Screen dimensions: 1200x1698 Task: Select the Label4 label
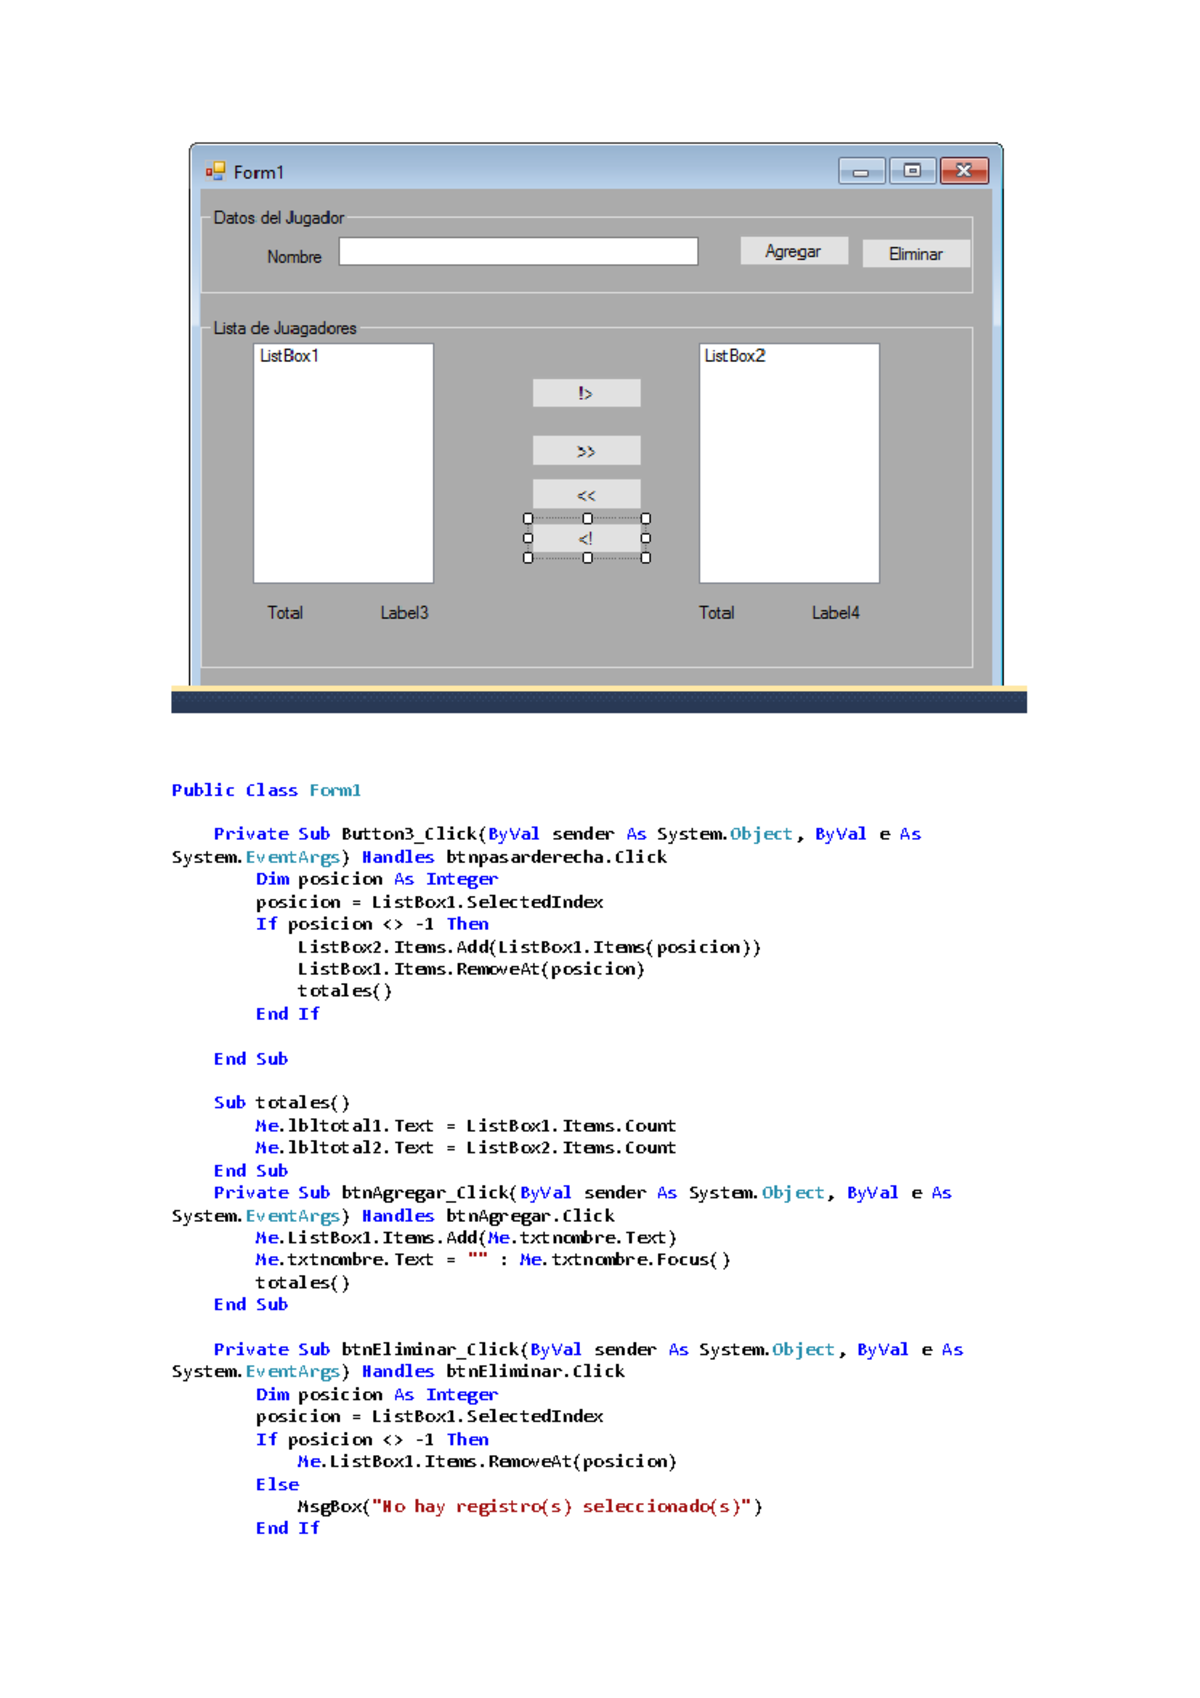835,613
